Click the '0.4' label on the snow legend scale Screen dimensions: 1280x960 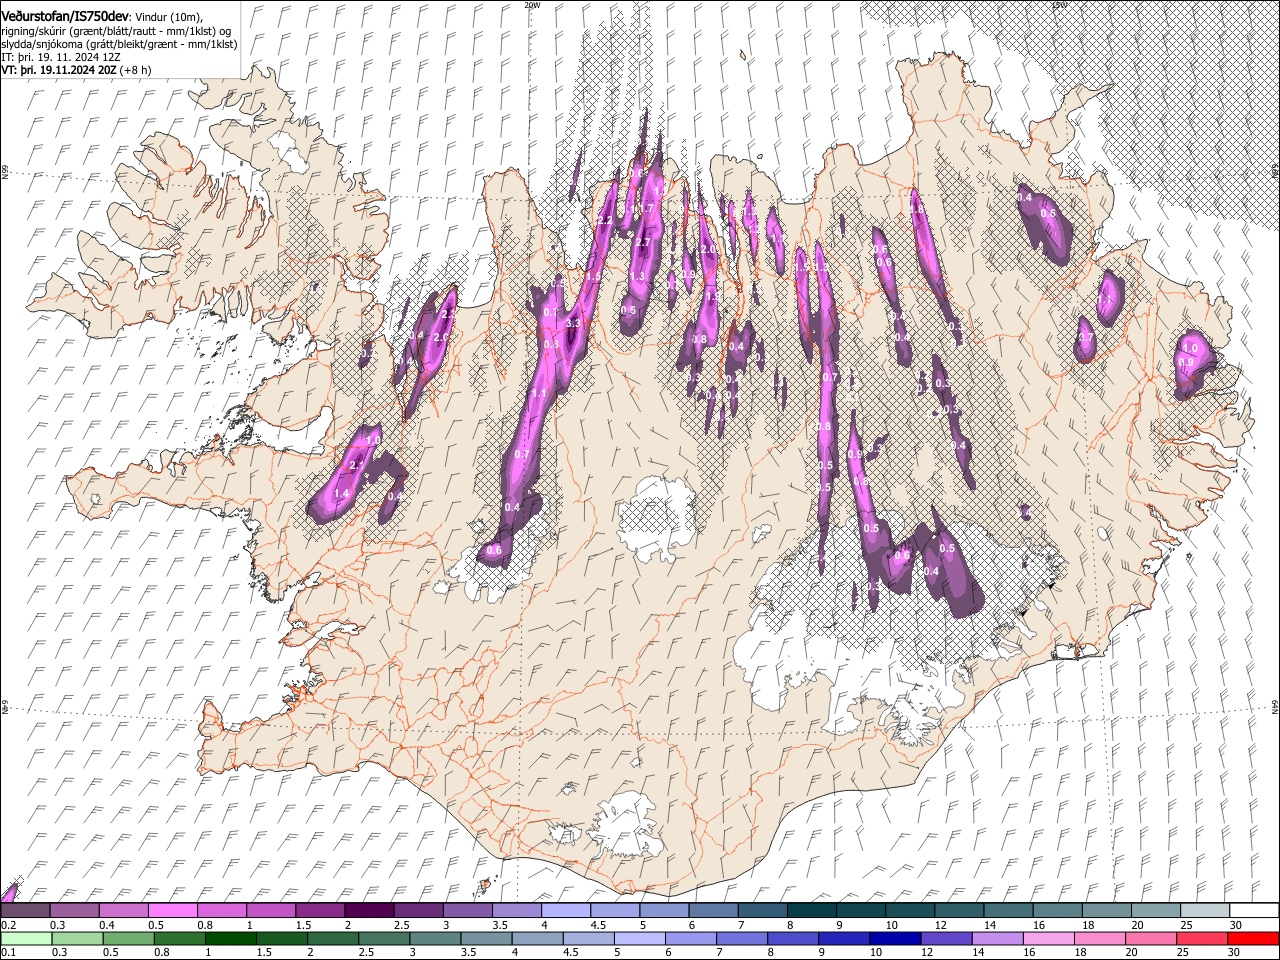(x=107, y=925)
